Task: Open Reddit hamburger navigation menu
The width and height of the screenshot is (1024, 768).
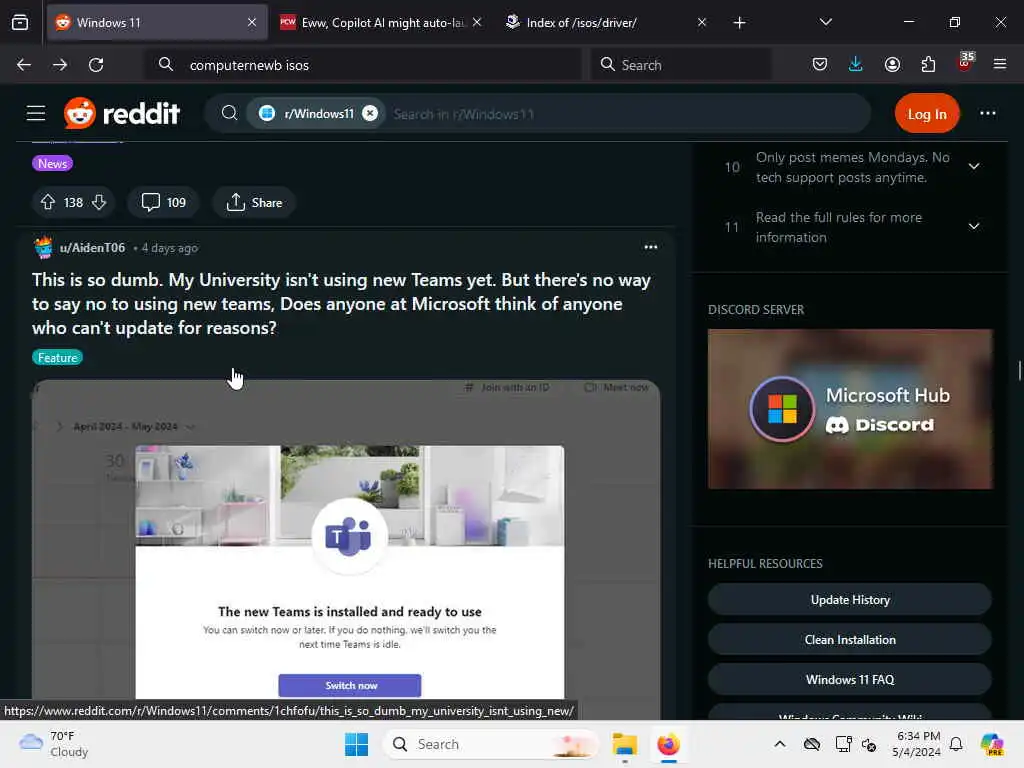Action: [36, 114]
